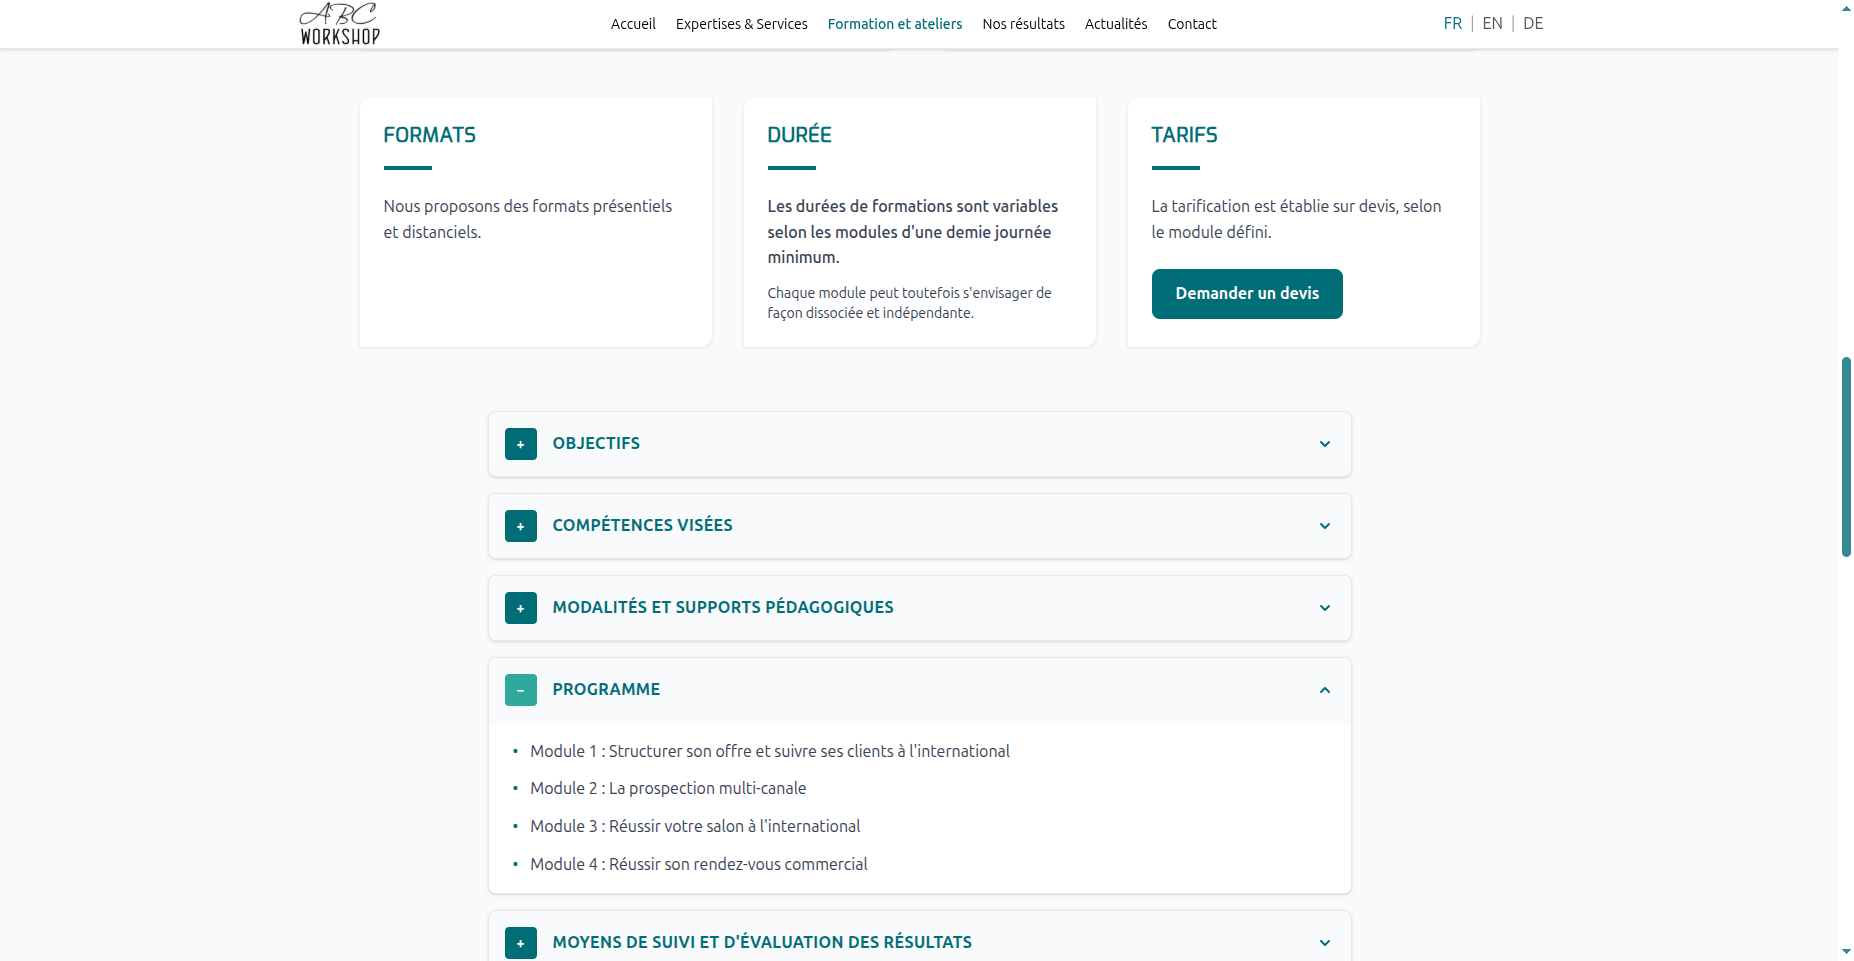Image resolution: width=1854 pixels, height=961 pixels.
Task: Click the plus icon beside Objectifs
Action: 520,444
